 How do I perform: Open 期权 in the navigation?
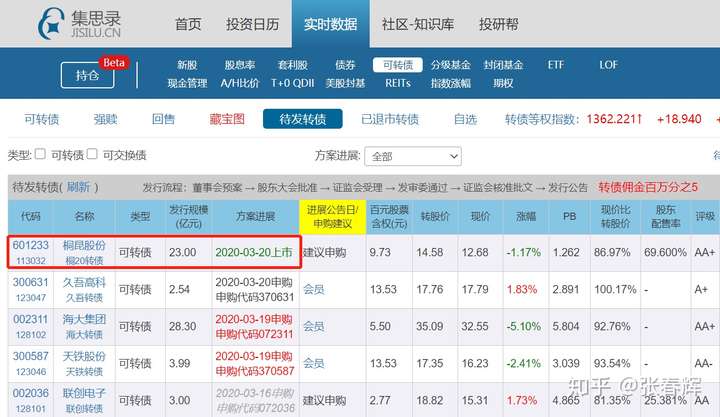[x=503, y=83]
